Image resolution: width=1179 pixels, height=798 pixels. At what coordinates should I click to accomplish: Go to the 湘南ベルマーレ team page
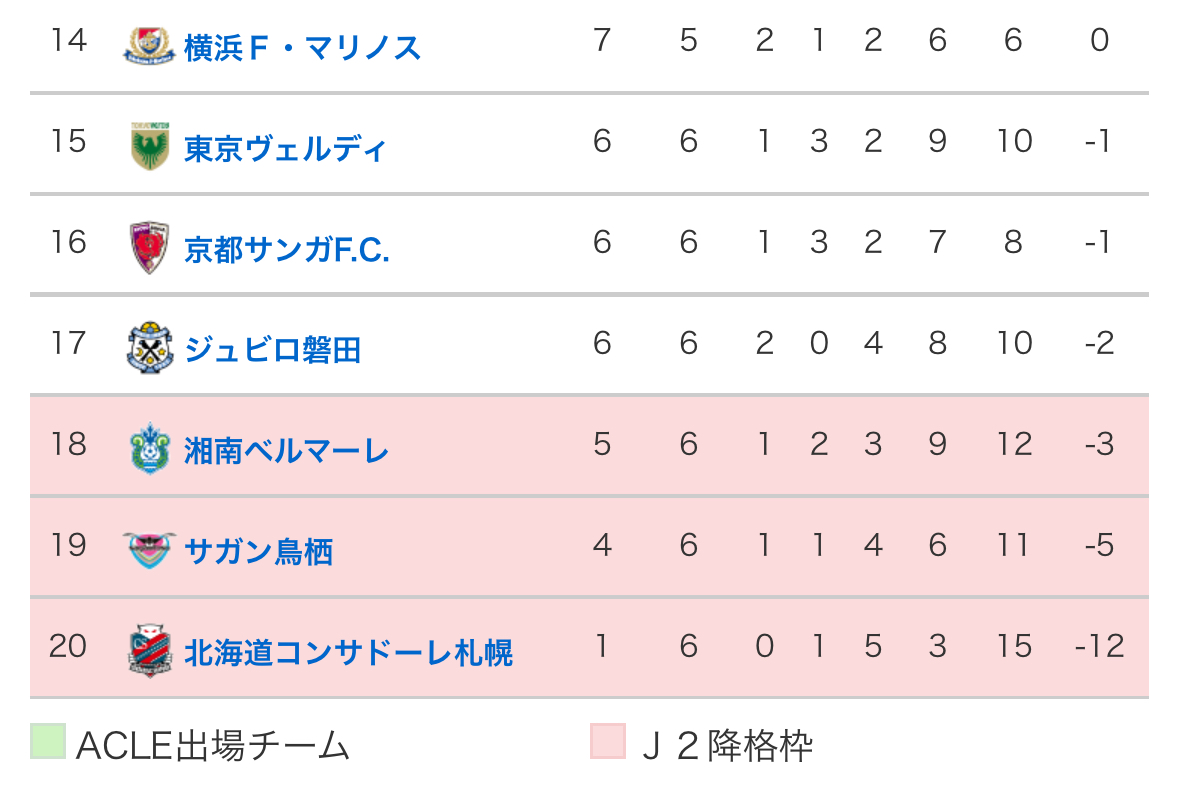286,451
